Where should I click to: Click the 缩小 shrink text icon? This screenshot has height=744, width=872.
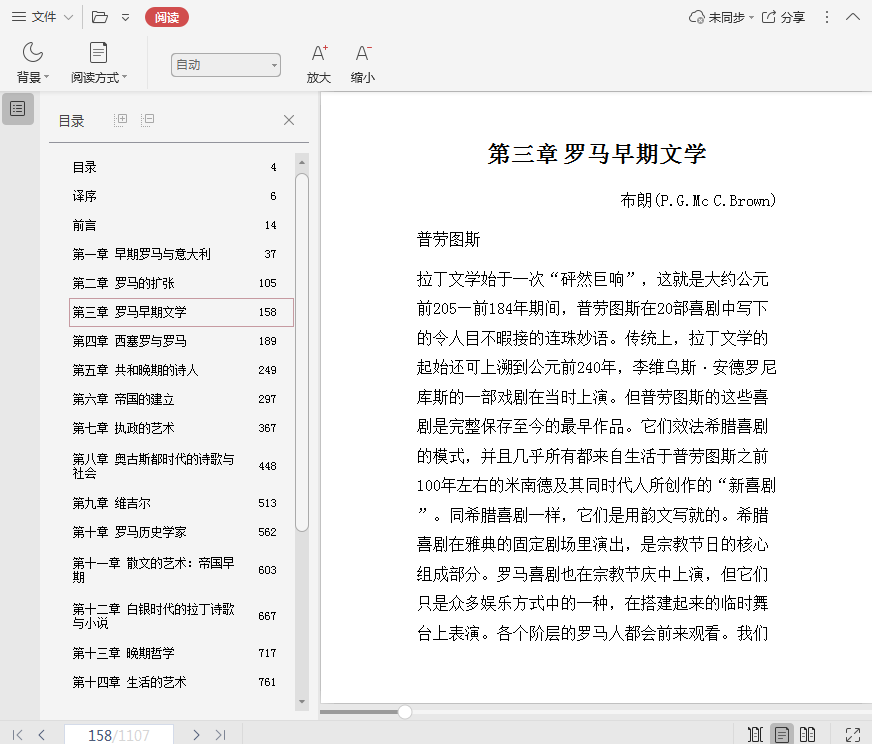[362, 62]
